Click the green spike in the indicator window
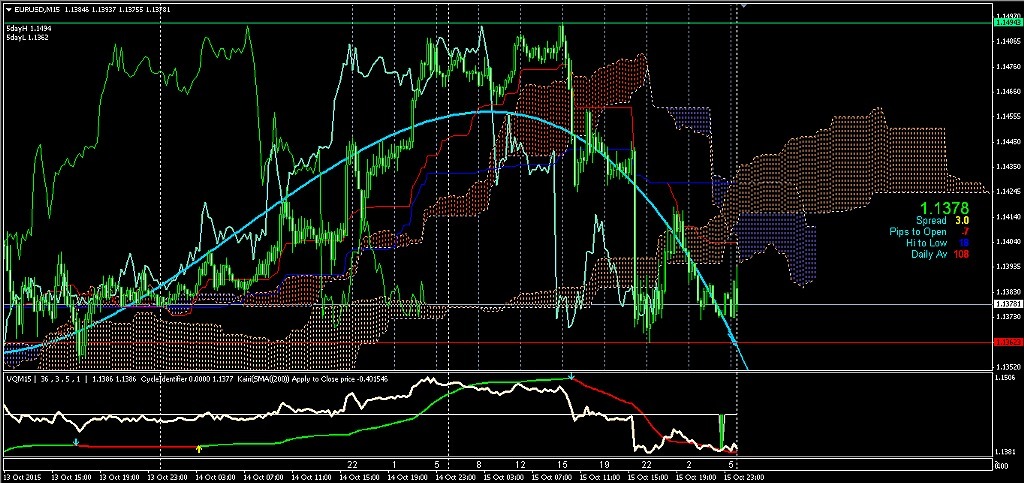This screenshot has width=1024, height=483. 722,431
